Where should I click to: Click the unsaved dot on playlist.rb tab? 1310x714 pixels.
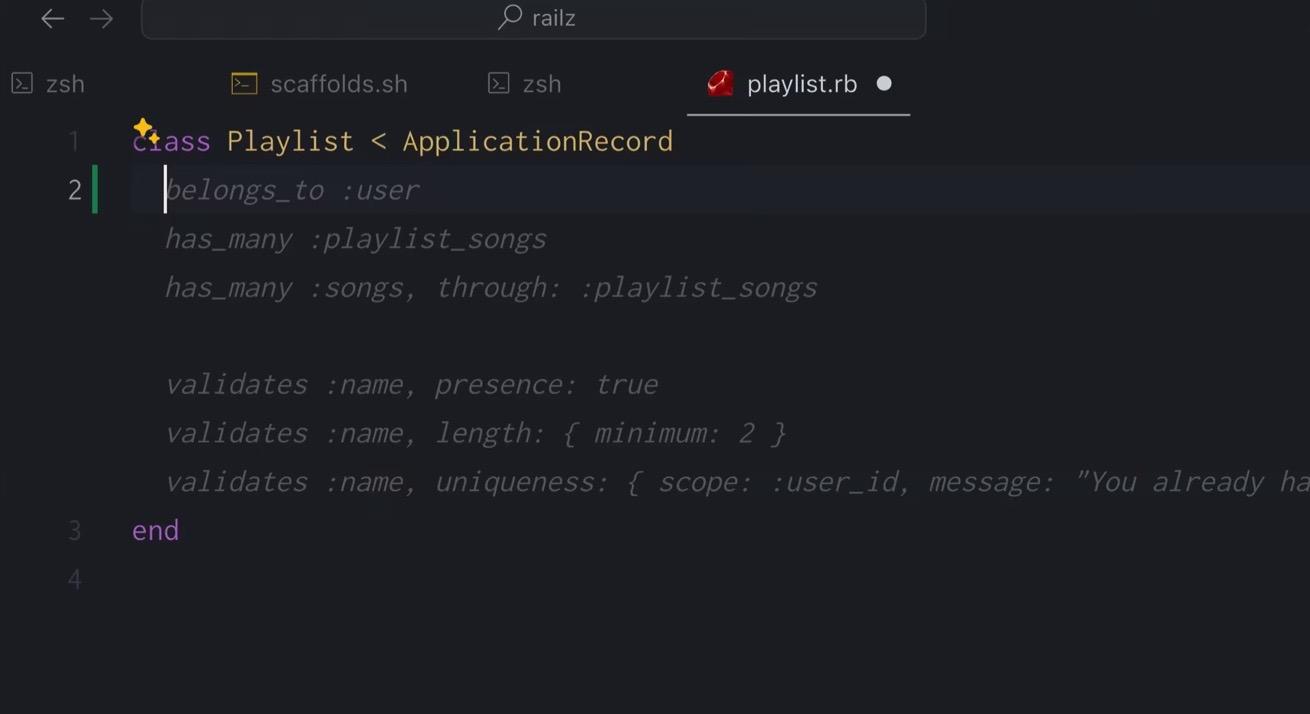pos(884,84)
